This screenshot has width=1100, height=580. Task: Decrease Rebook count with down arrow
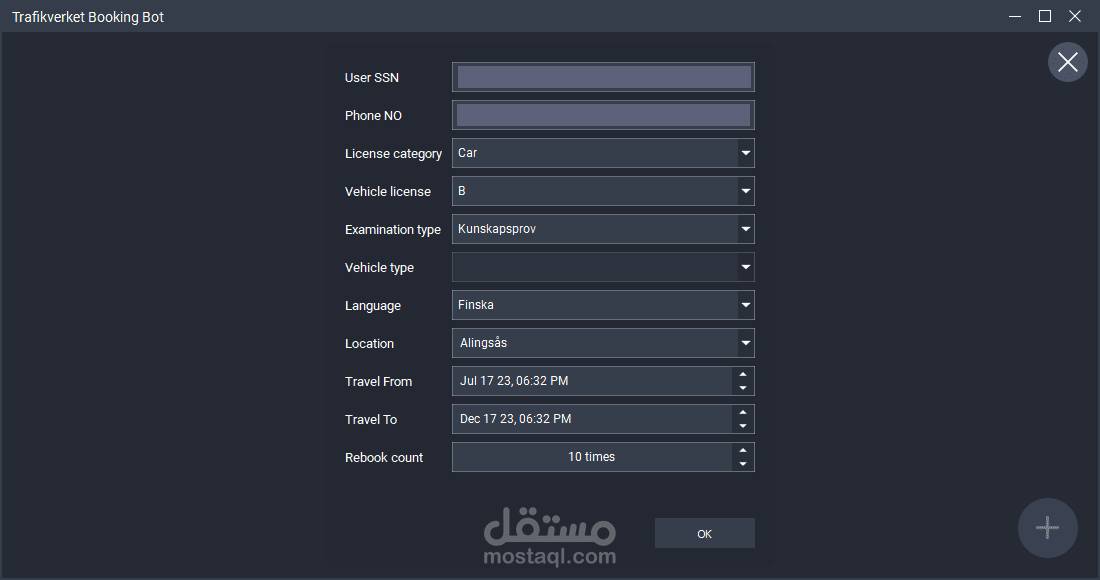click(x=743, y=464)
